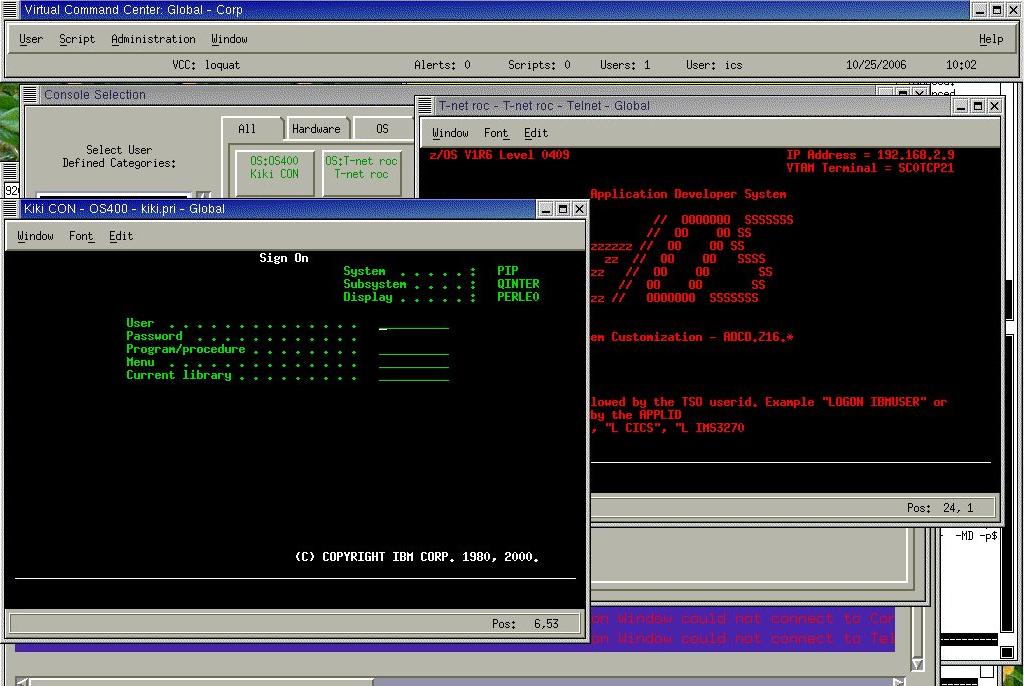Click the Password label on Sign On screen
Viewport: 1024px width, 686px height.
click(x=154, y=336)
